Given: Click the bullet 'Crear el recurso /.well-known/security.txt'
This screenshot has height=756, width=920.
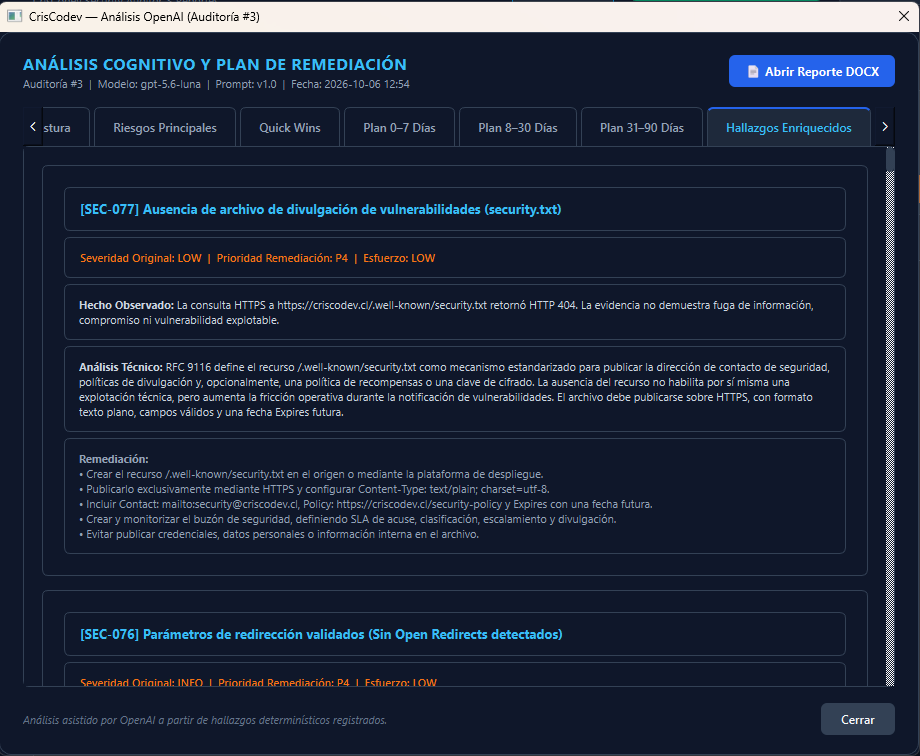Looking at the screenshot, I should (x=311, y=474).
